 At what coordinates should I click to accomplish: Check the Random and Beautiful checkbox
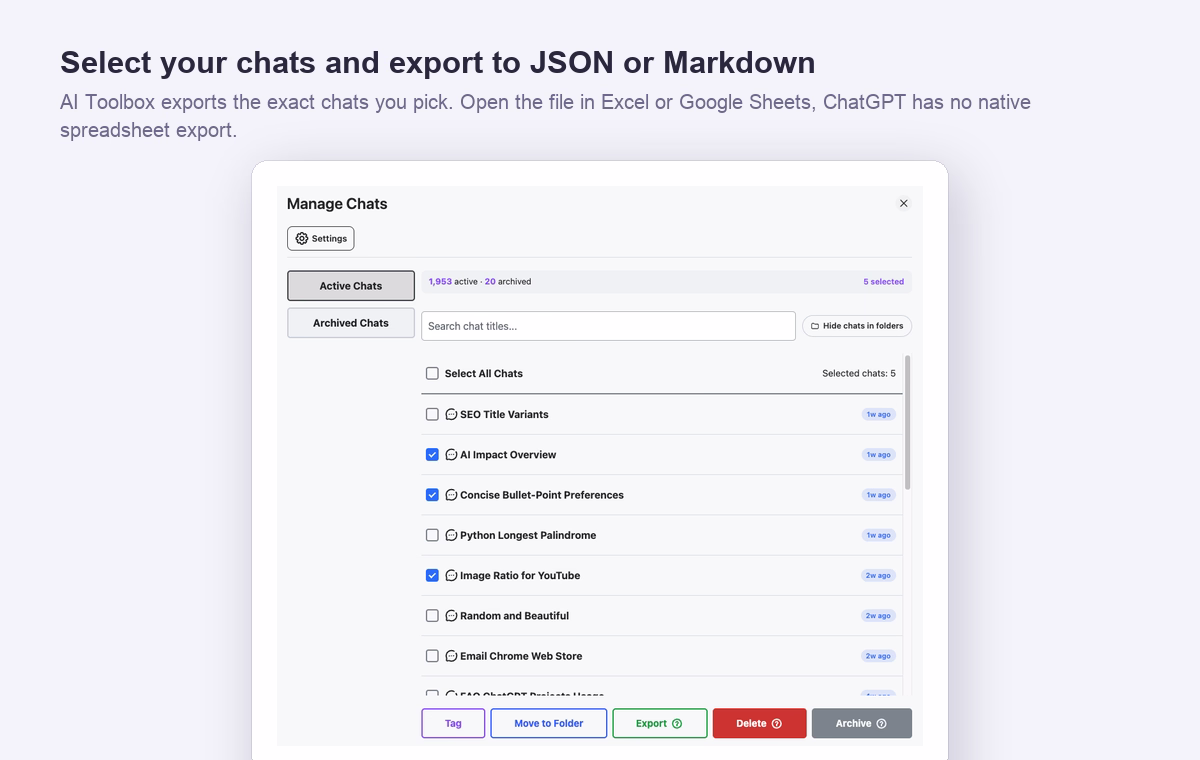coord(432,616)
